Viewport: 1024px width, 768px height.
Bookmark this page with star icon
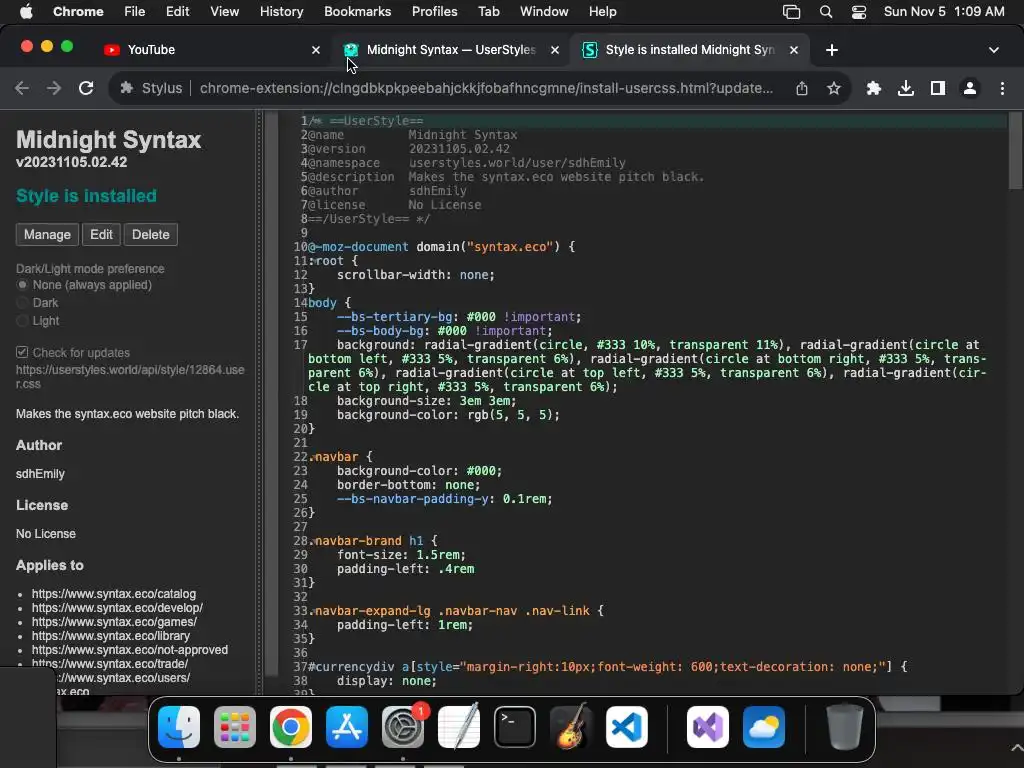coord(833,88)
